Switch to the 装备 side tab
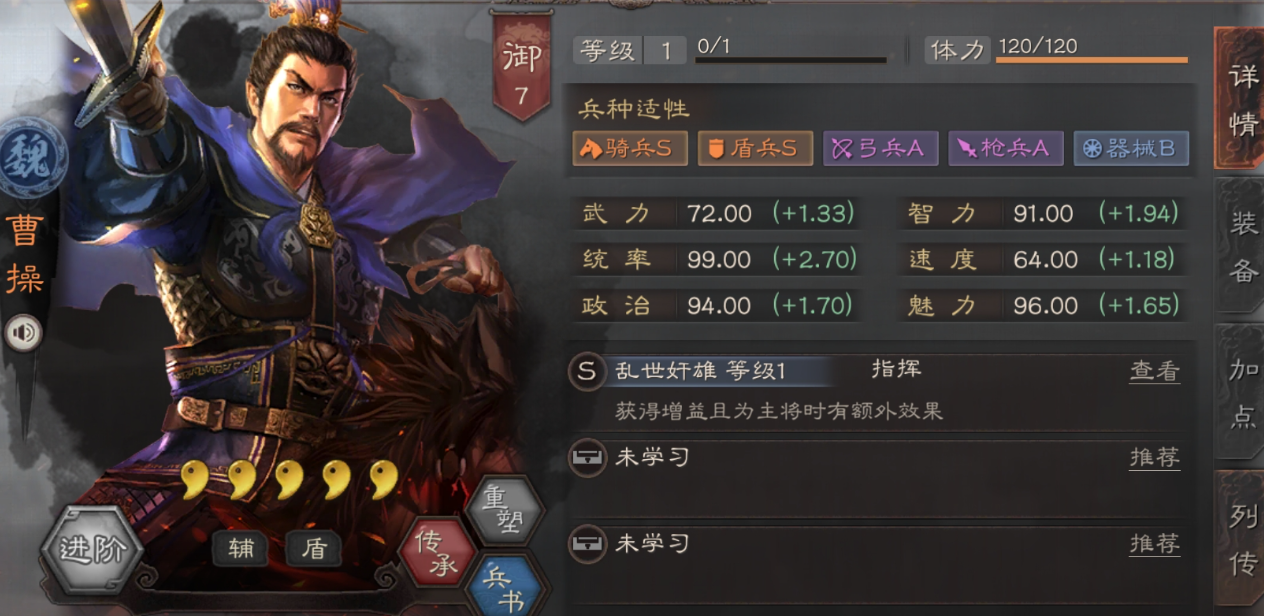 tap(1241, 248)
